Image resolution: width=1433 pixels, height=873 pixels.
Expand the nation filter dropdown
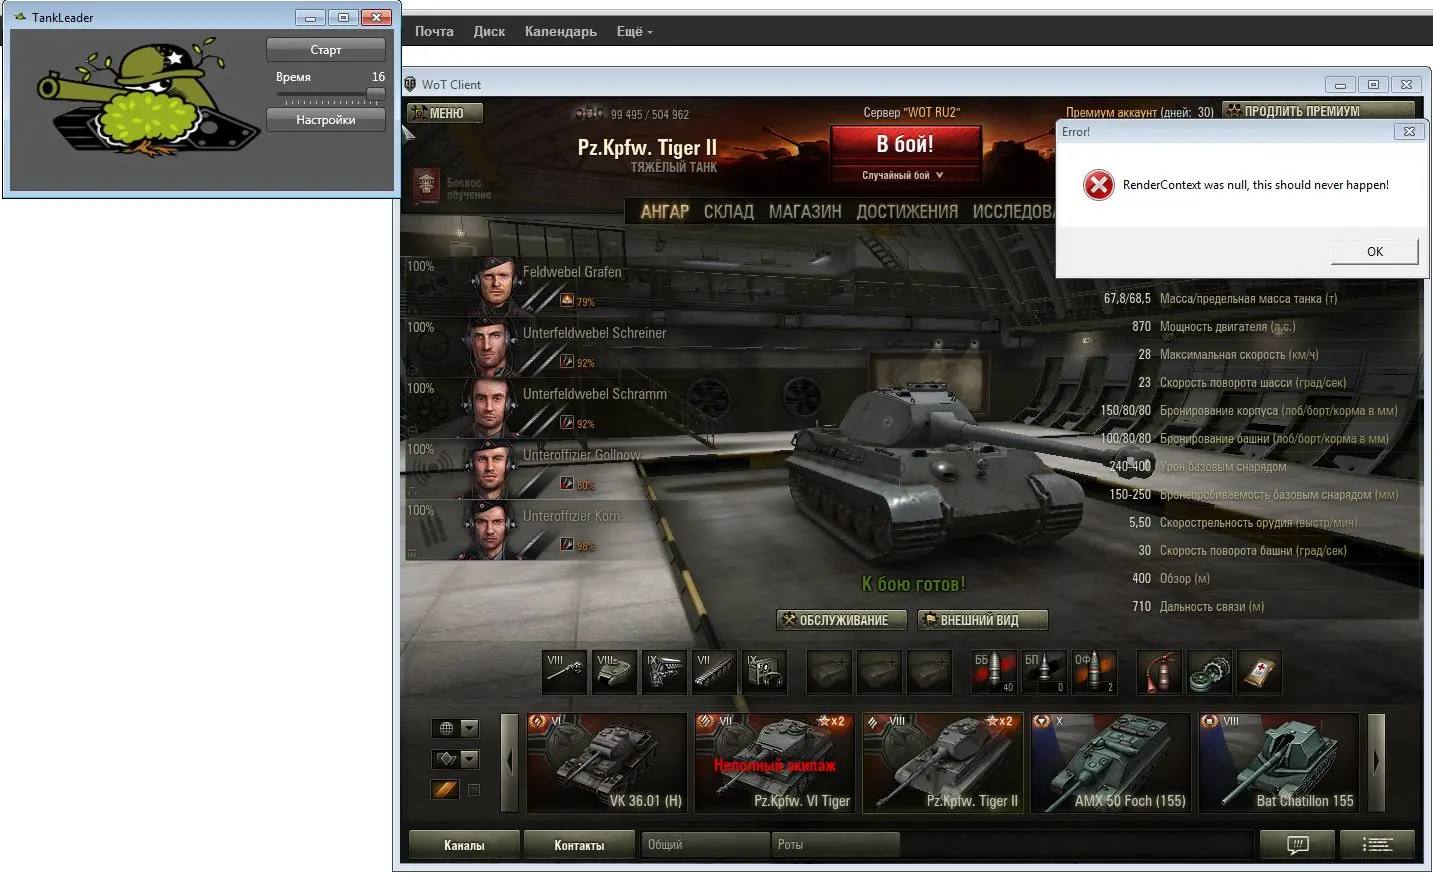(x=469, y=728)
